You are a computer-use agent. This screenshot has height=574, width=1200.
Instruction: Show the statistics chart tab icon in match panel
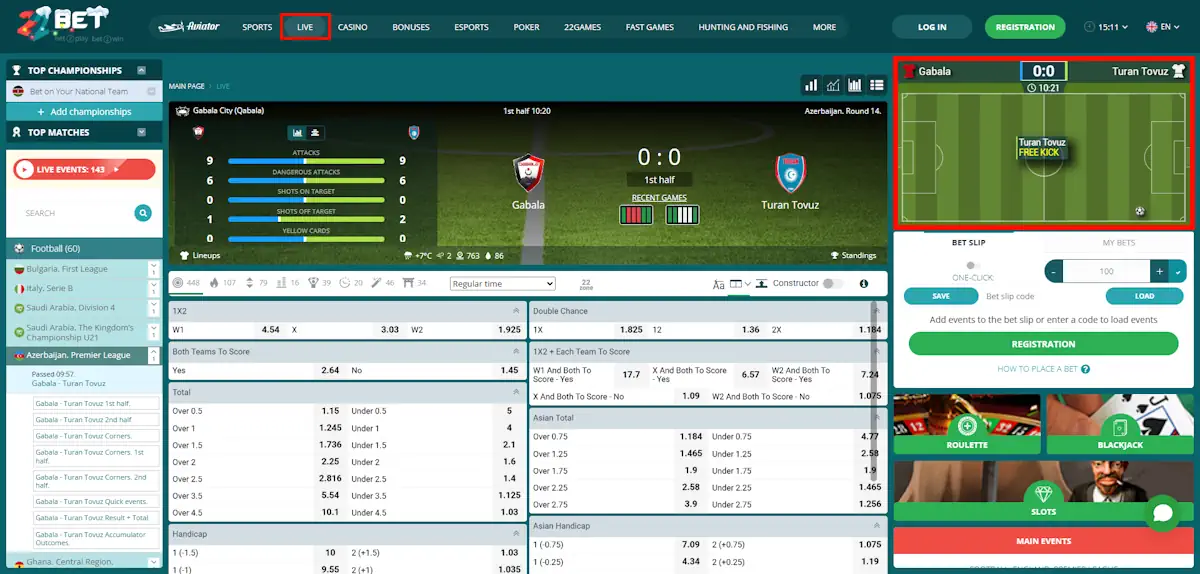click(298, 133)
